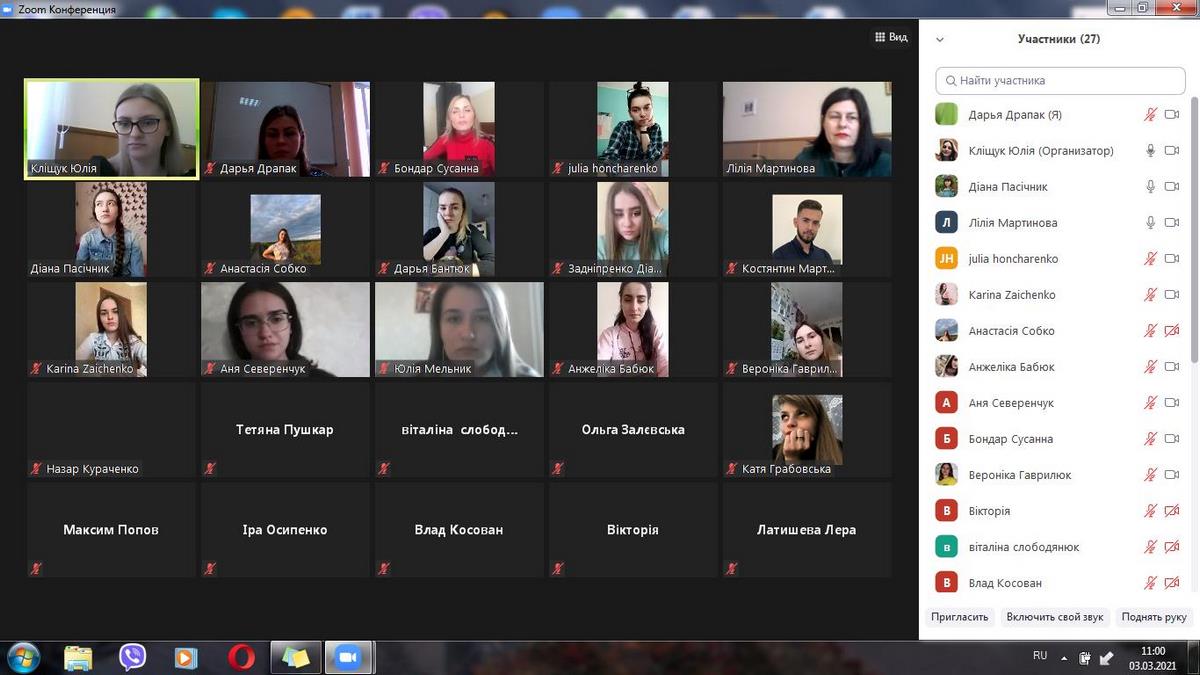This screenshot has width=1200, height=675.
Task: Click camera icon in Кліщук Юлія row
Action: click(1172, 151)
